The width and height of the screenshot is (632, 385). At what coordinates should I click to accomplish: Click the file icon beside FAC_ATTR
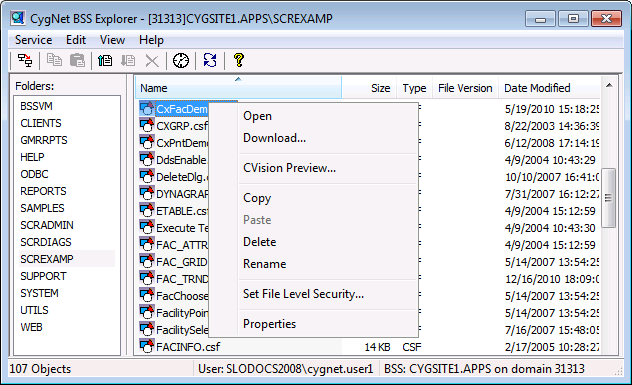point(147,244)
